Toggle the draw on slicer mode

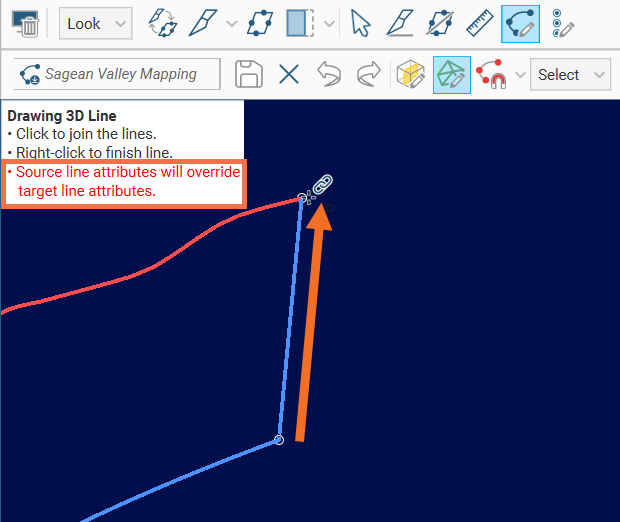410,74
